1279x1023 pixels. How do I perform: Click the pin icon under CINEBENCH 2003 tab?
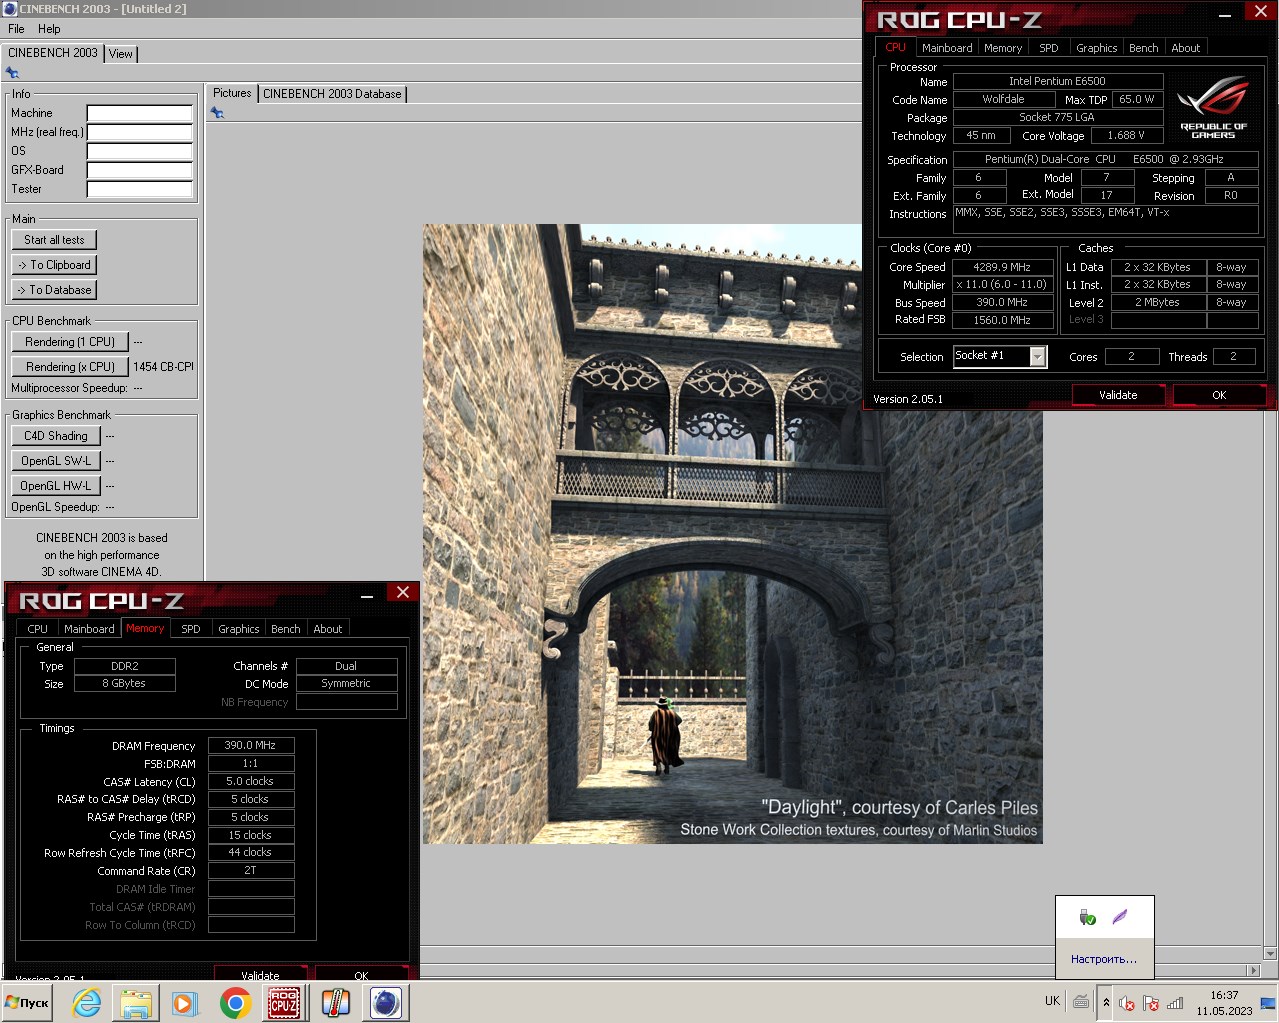(x=12, y=73)
